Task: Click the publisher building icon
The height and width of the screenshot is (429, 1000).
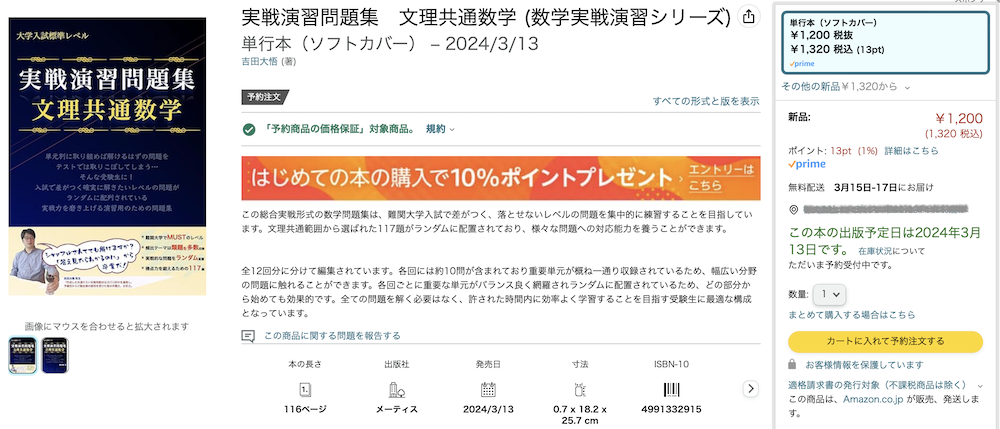Action: (397, 389)
